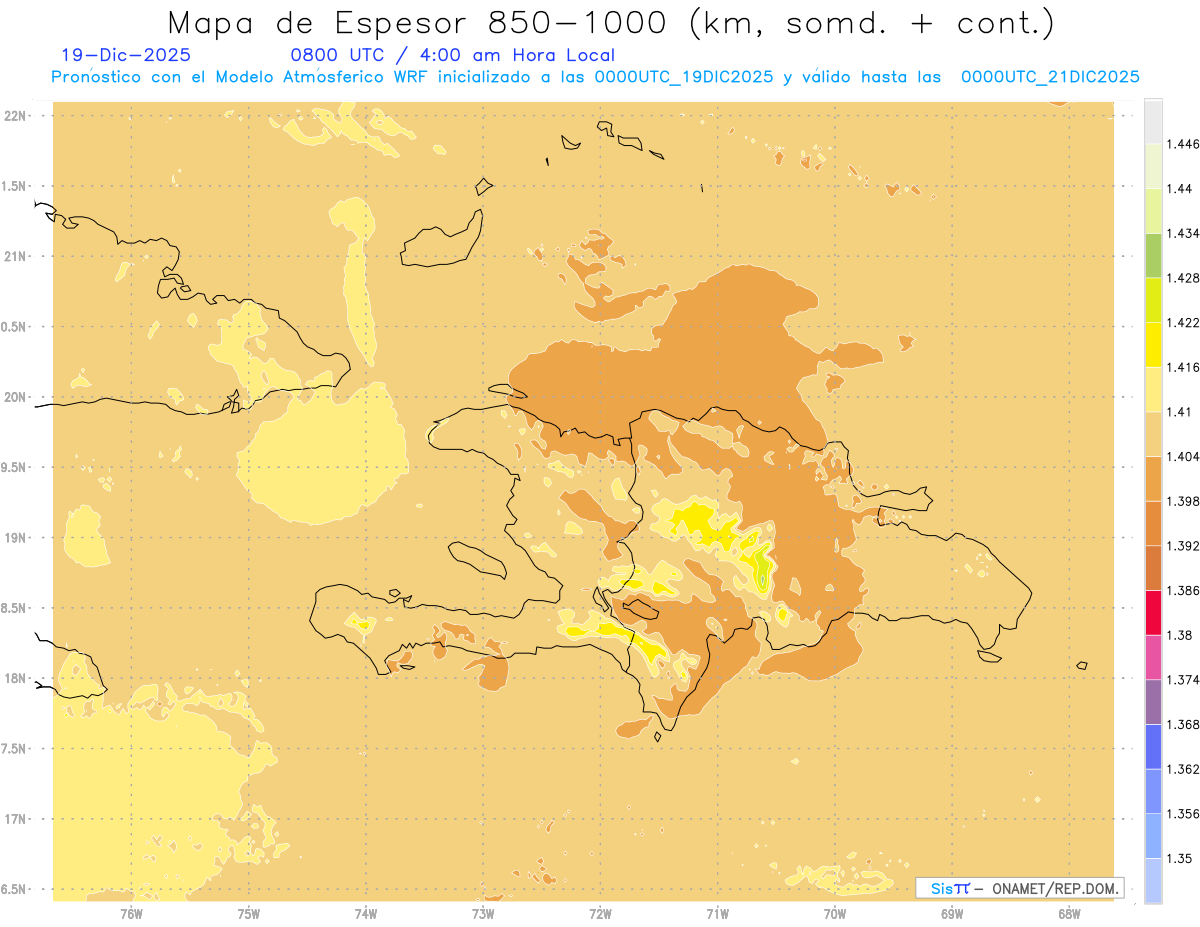This screenshot has width=1200, height=927.
Task: Click the latitude label '8.5N'
Action: click(x=14, y=608)
